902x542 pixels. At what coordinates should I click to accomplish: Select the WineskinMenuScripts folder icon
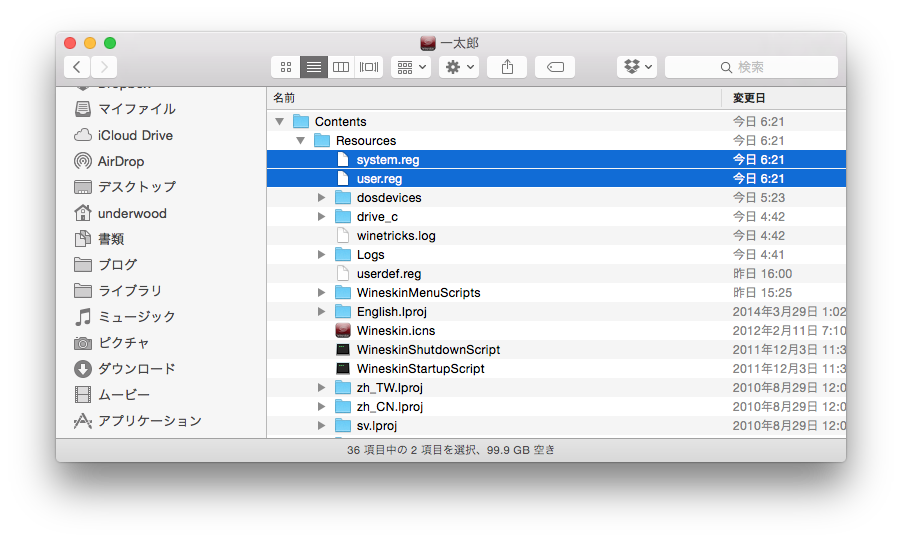point(343,292)
